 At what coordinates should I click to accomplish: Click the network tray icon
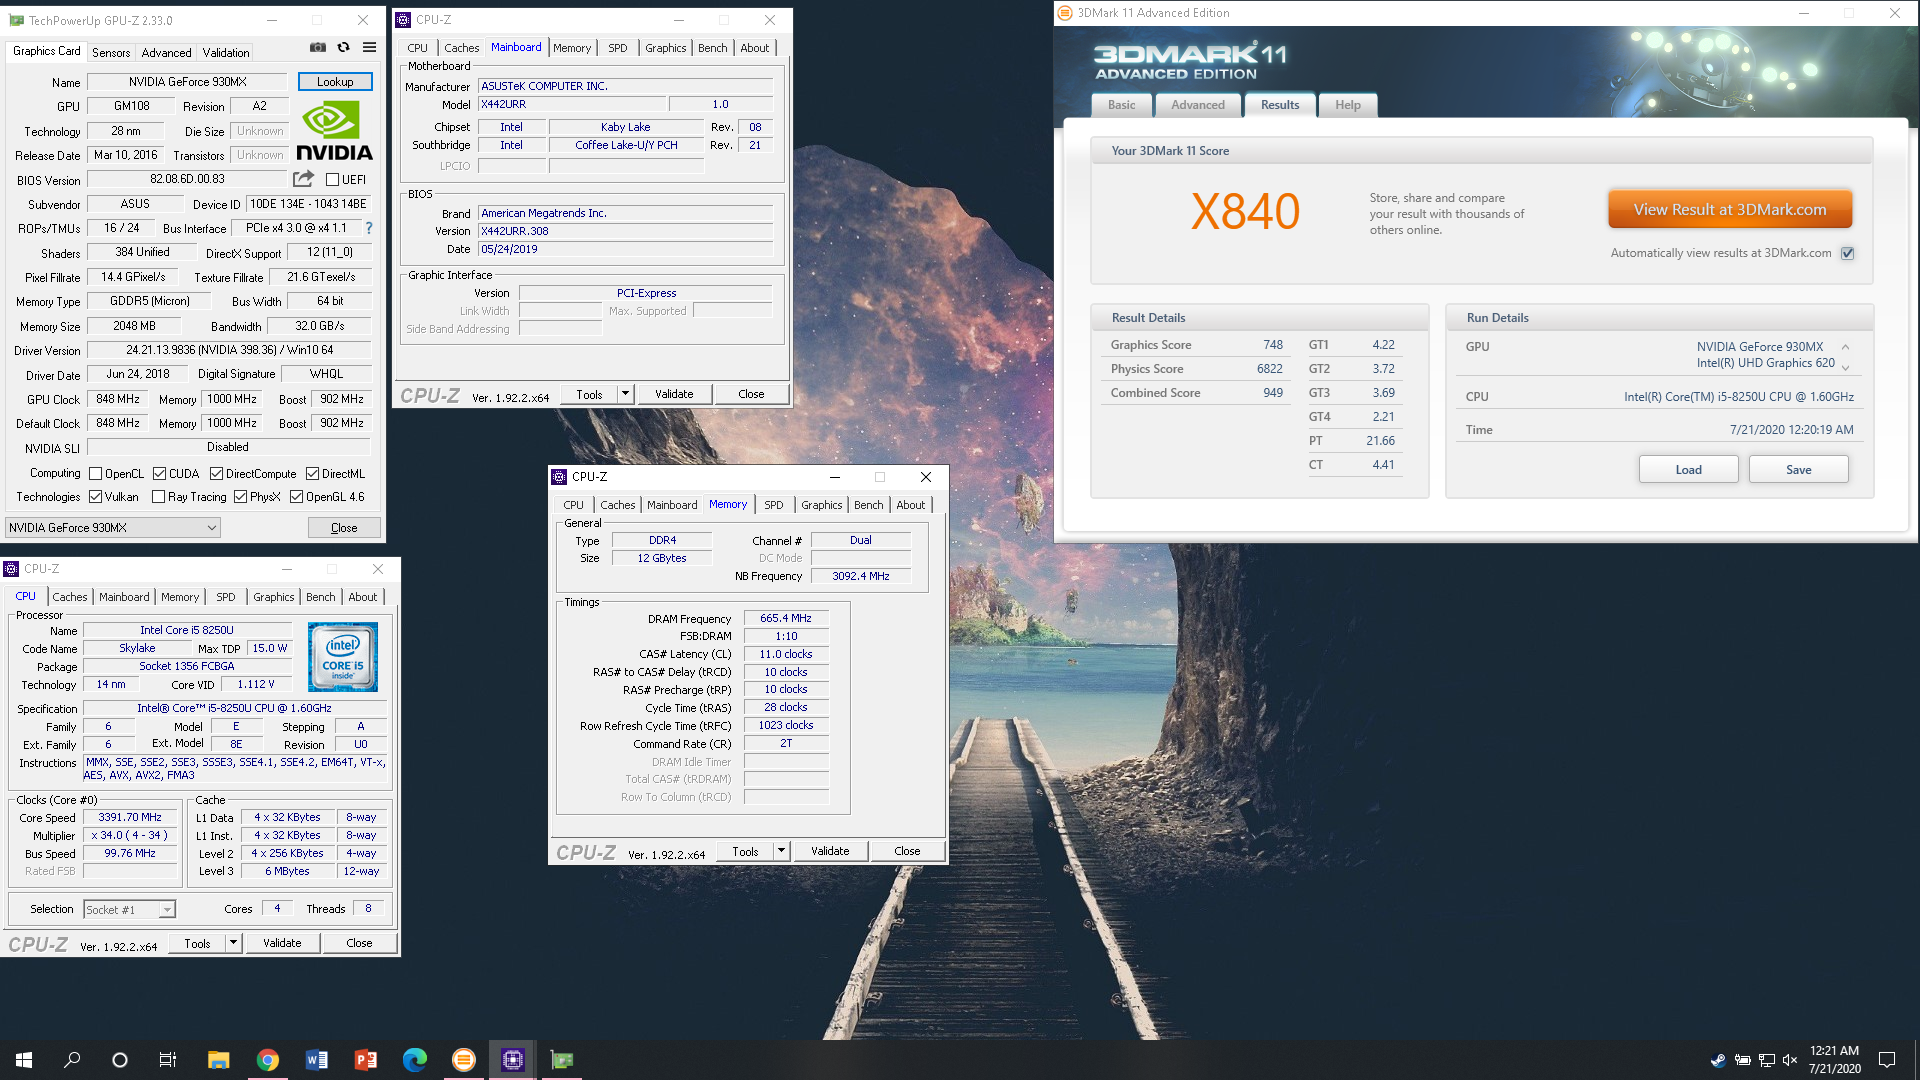click(1767, 1060)
